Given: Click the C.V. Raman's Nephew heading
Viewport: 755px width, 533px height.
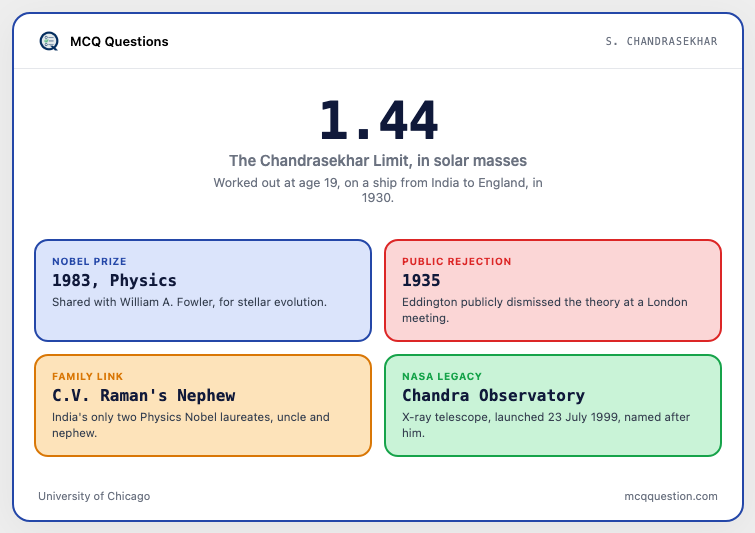Looking at the screenshot, I should (x=143, y=395).
